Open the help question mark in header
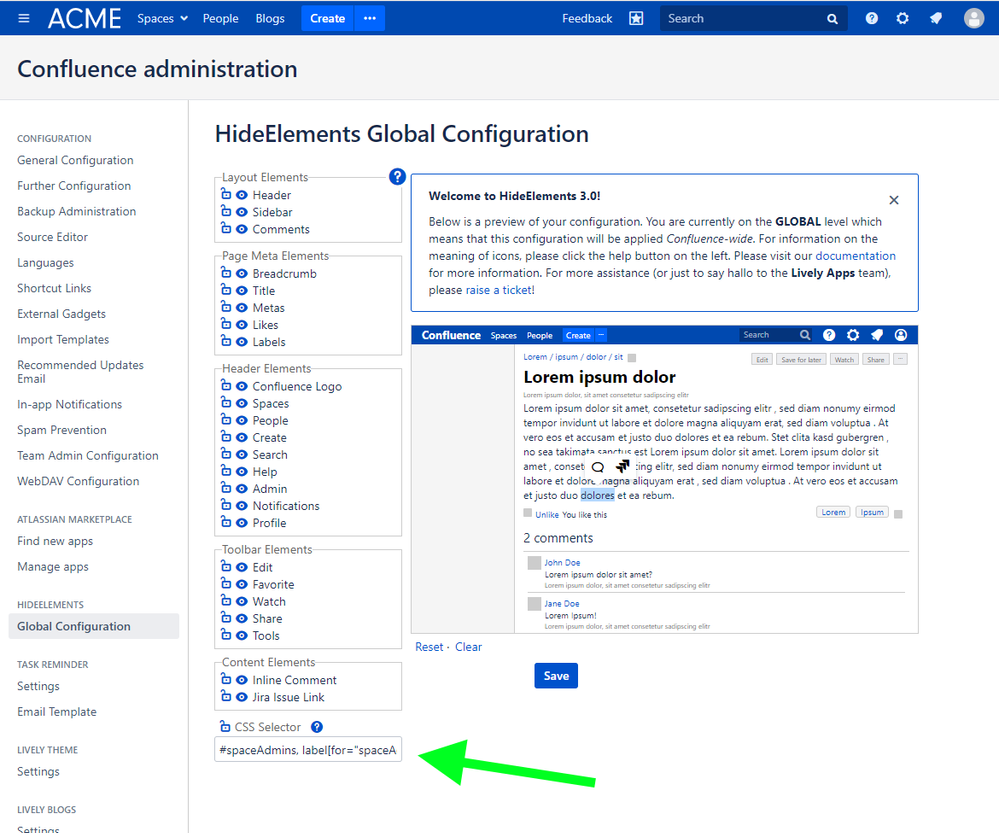Viewport: 999px width, 833px height. click(x=872, y=18)
